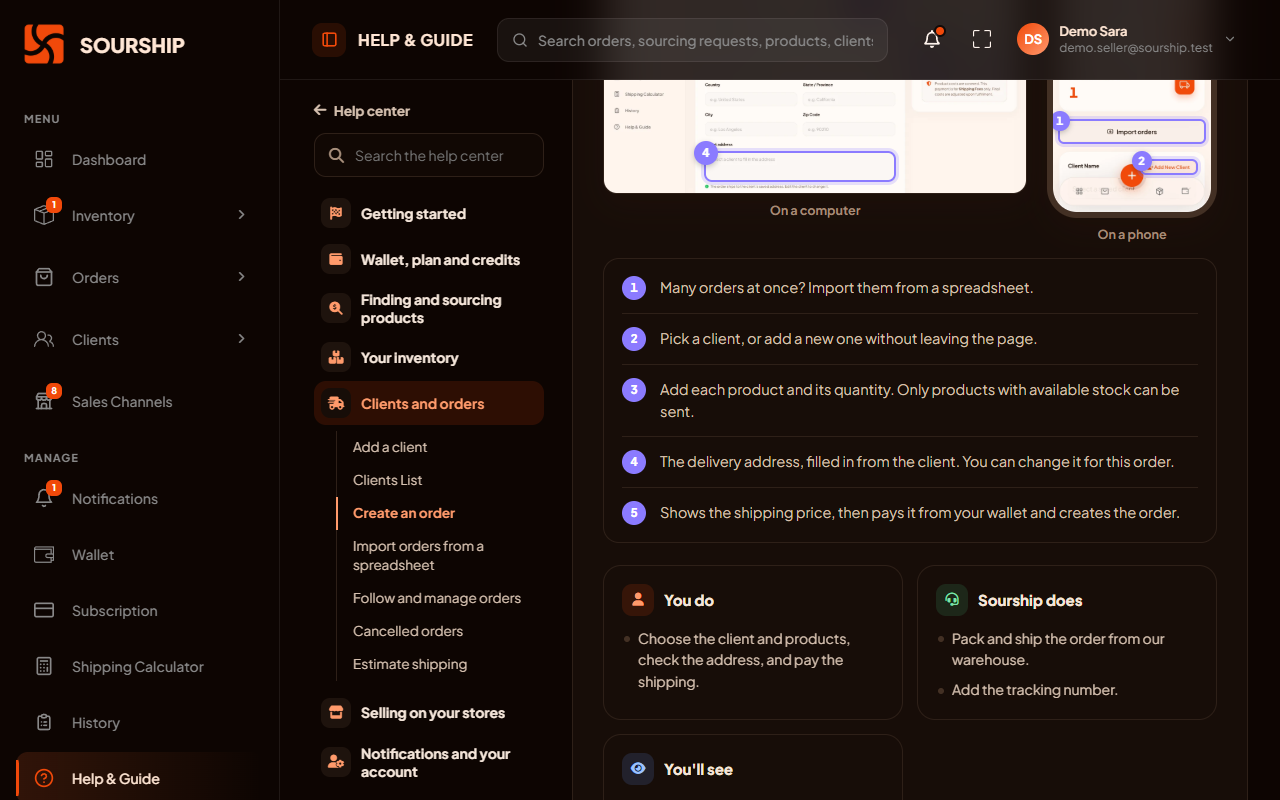Open the Estimate shipping article
Viewport: 1280px width, 800px height.
410,664
